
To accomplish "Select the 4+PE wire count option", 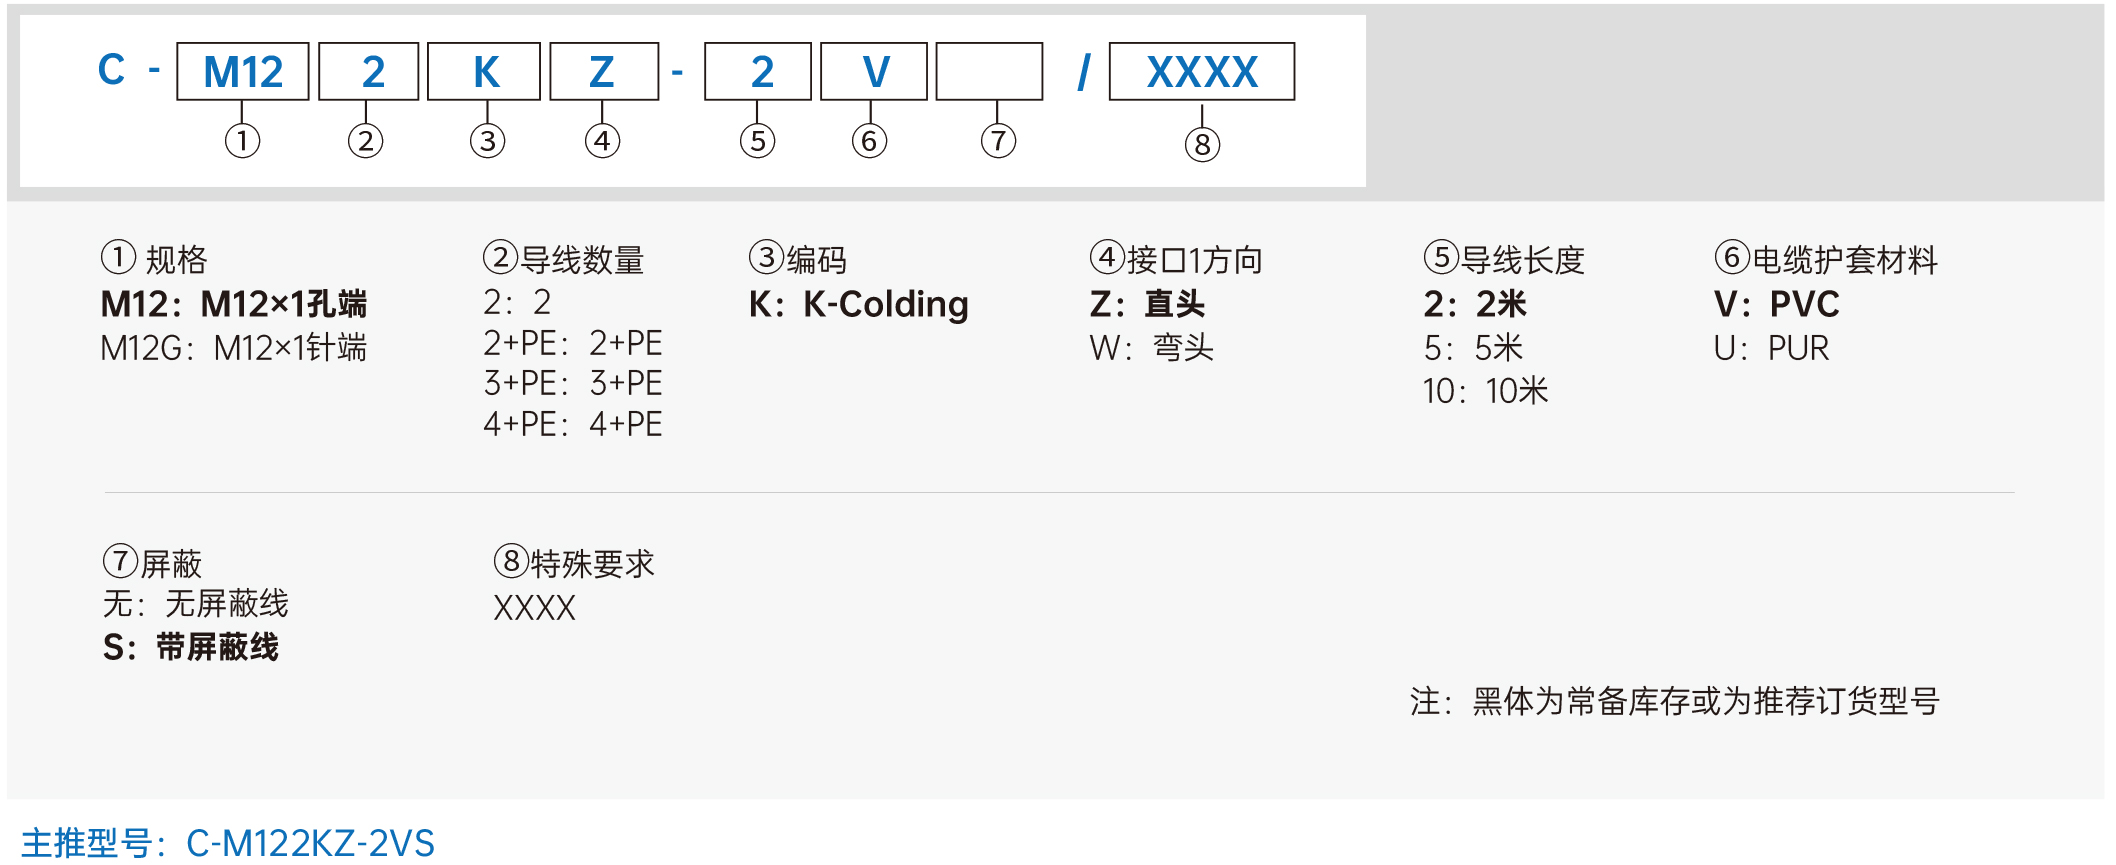I will click(573, 424).
